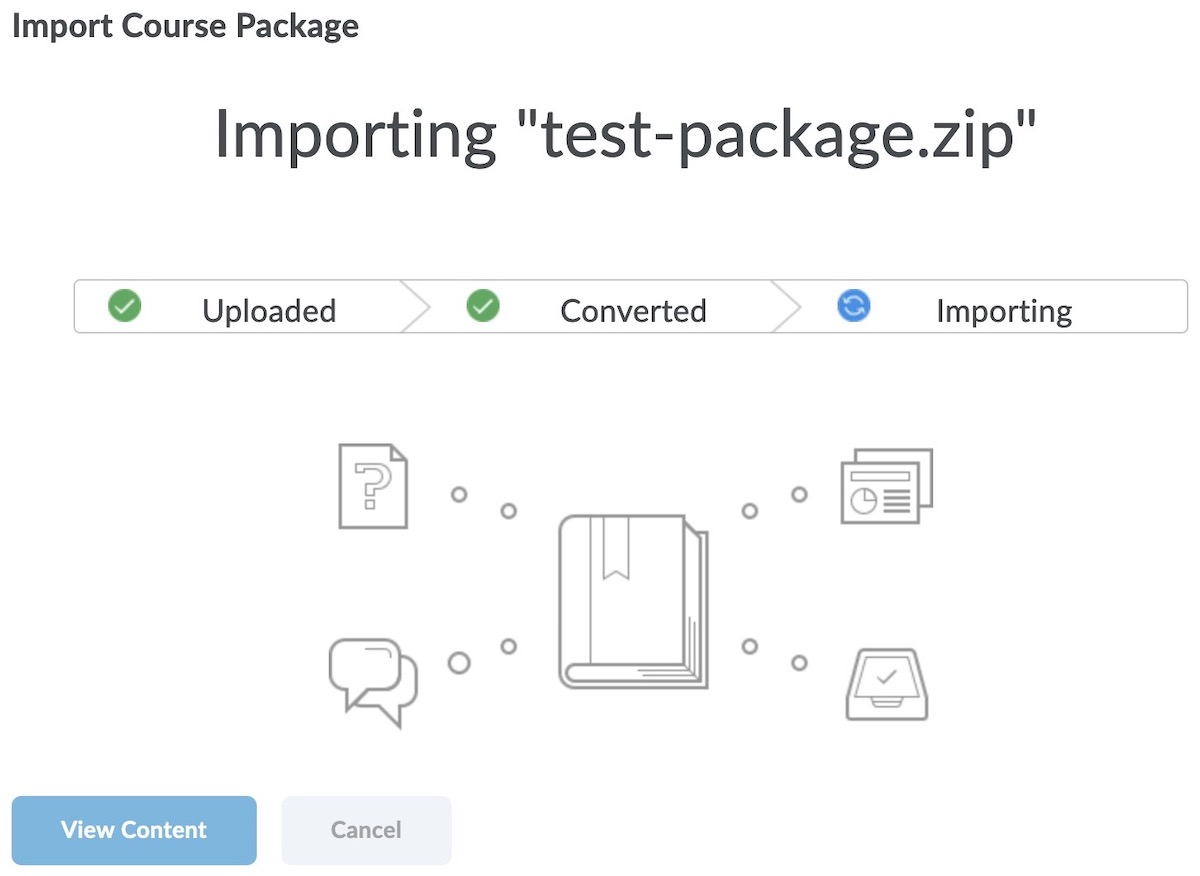Cancel the course package import
The width and height of the screenshot is (1200, 876).
[366, 830]
